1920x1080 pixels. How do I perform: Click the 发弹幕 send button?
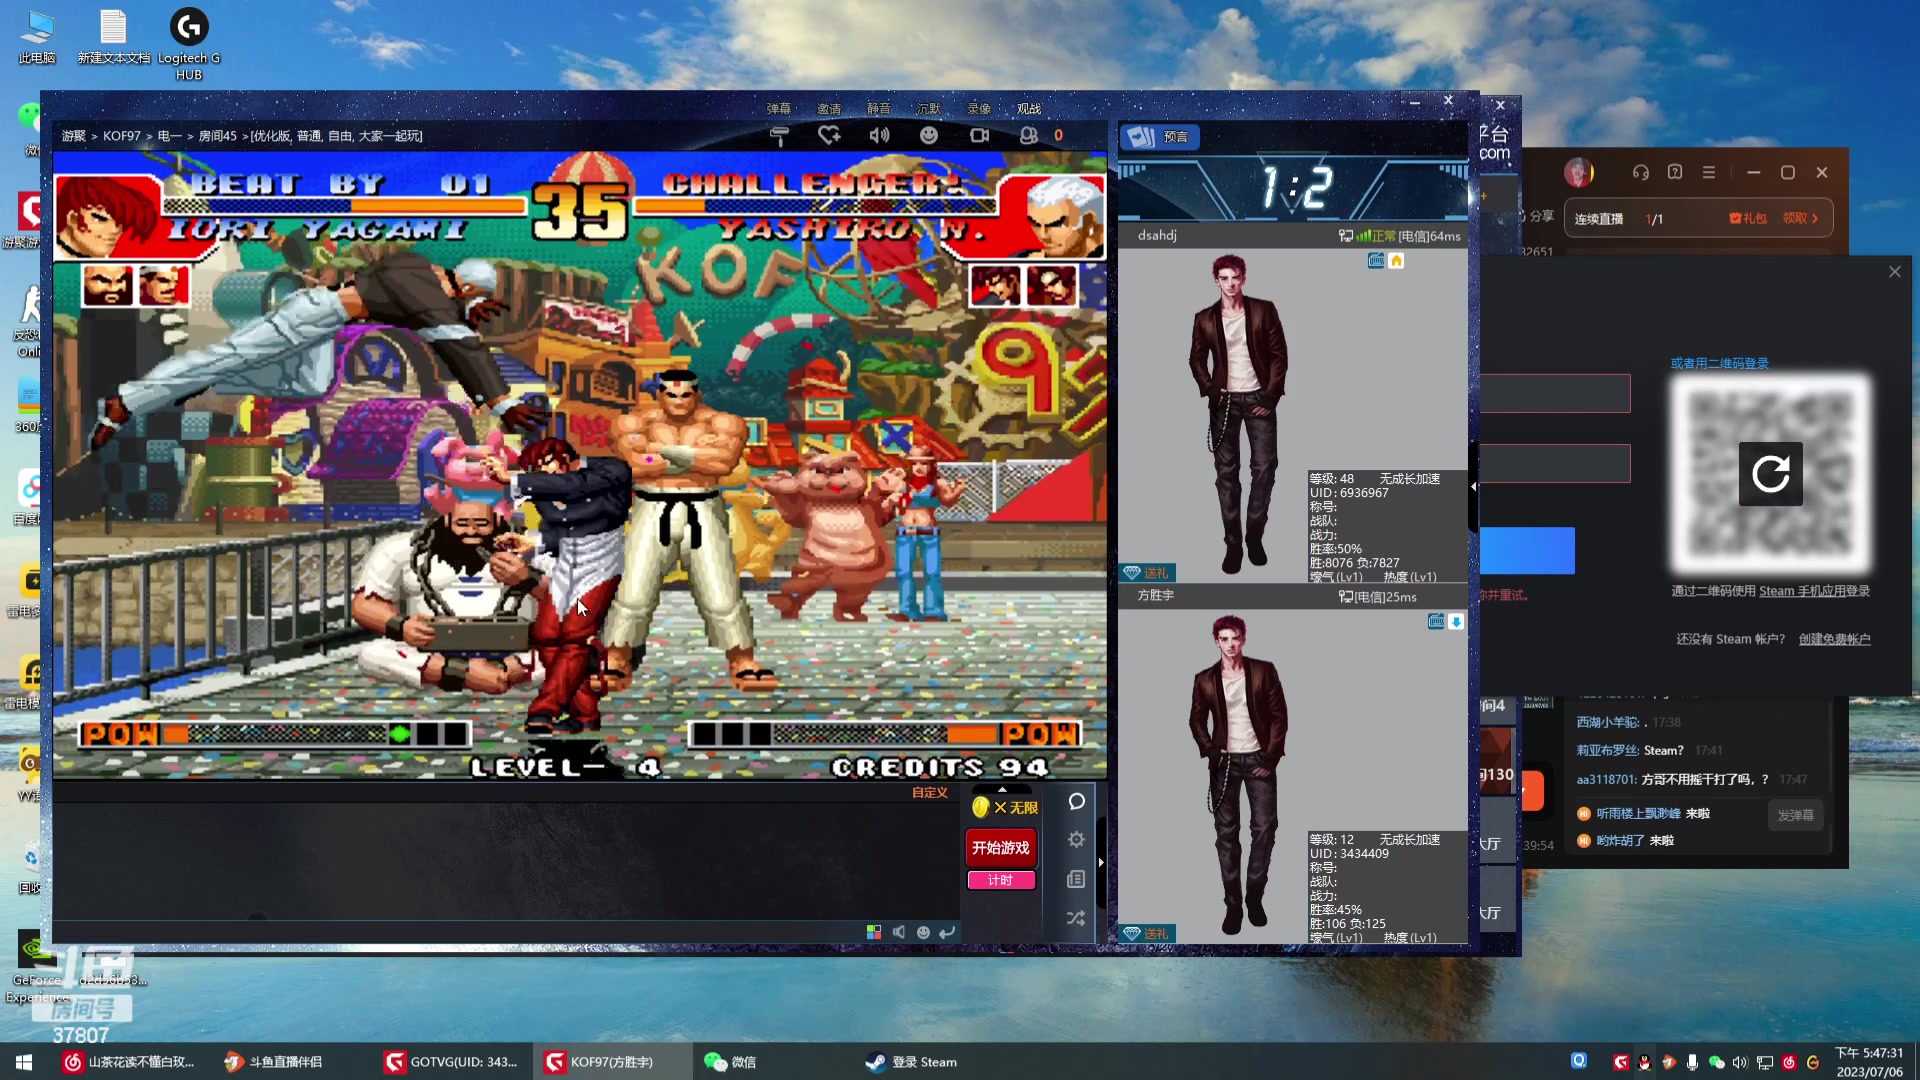[1796, 816]
